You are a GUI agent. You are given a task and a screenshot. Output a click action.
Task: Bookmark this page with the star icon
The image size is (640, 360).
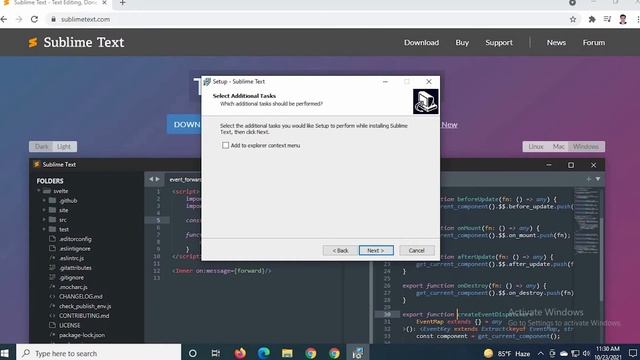[573, 19]
